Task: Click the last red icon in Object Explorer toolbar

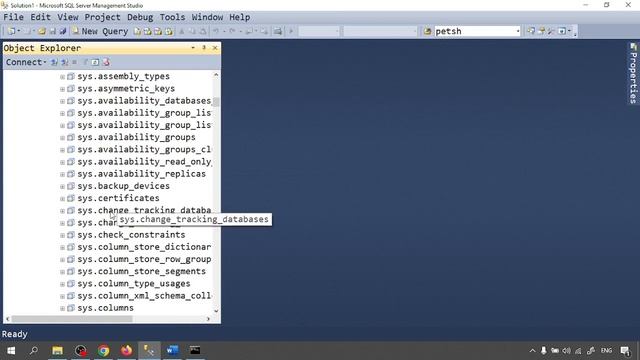Action: coord(106,62)
